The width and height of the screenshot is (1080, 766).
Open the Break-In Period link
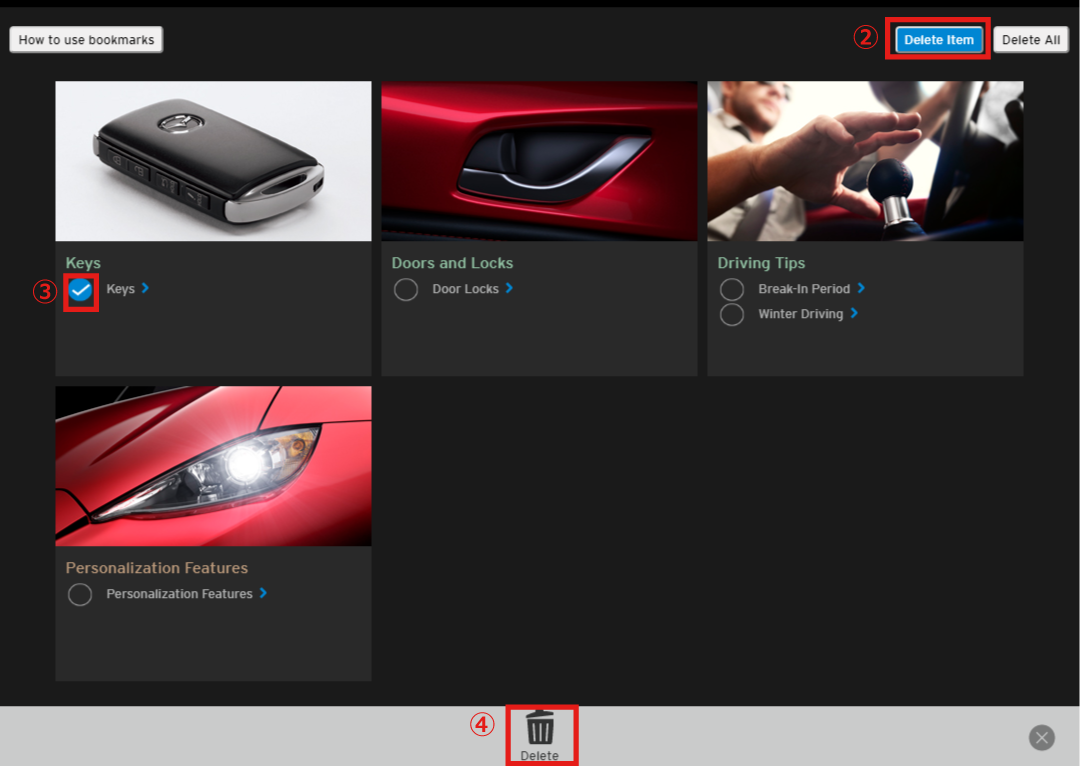(803, 289)
